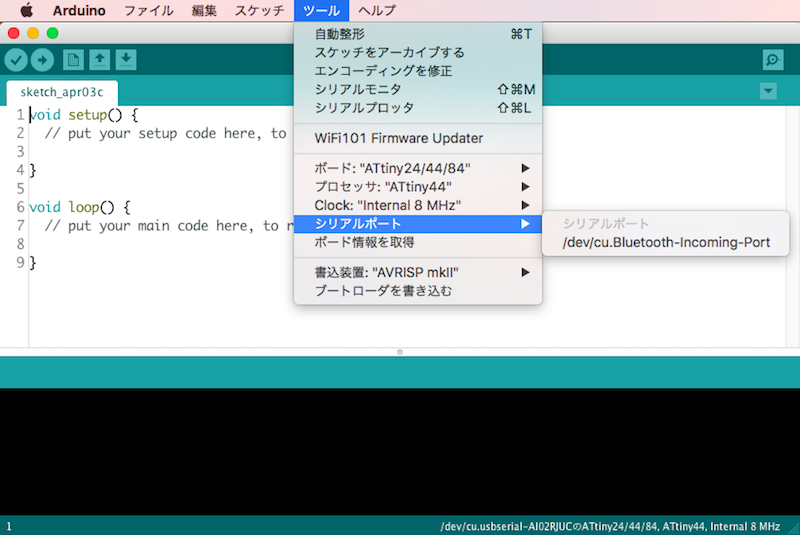Open the Apple menu
The image size is (800, 535).
(x=26, y=10)
